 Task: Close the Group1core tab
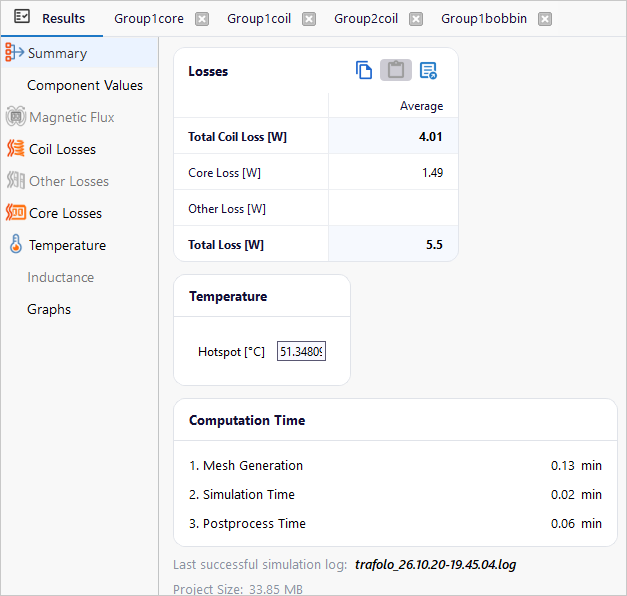click(x=202, y=19)
